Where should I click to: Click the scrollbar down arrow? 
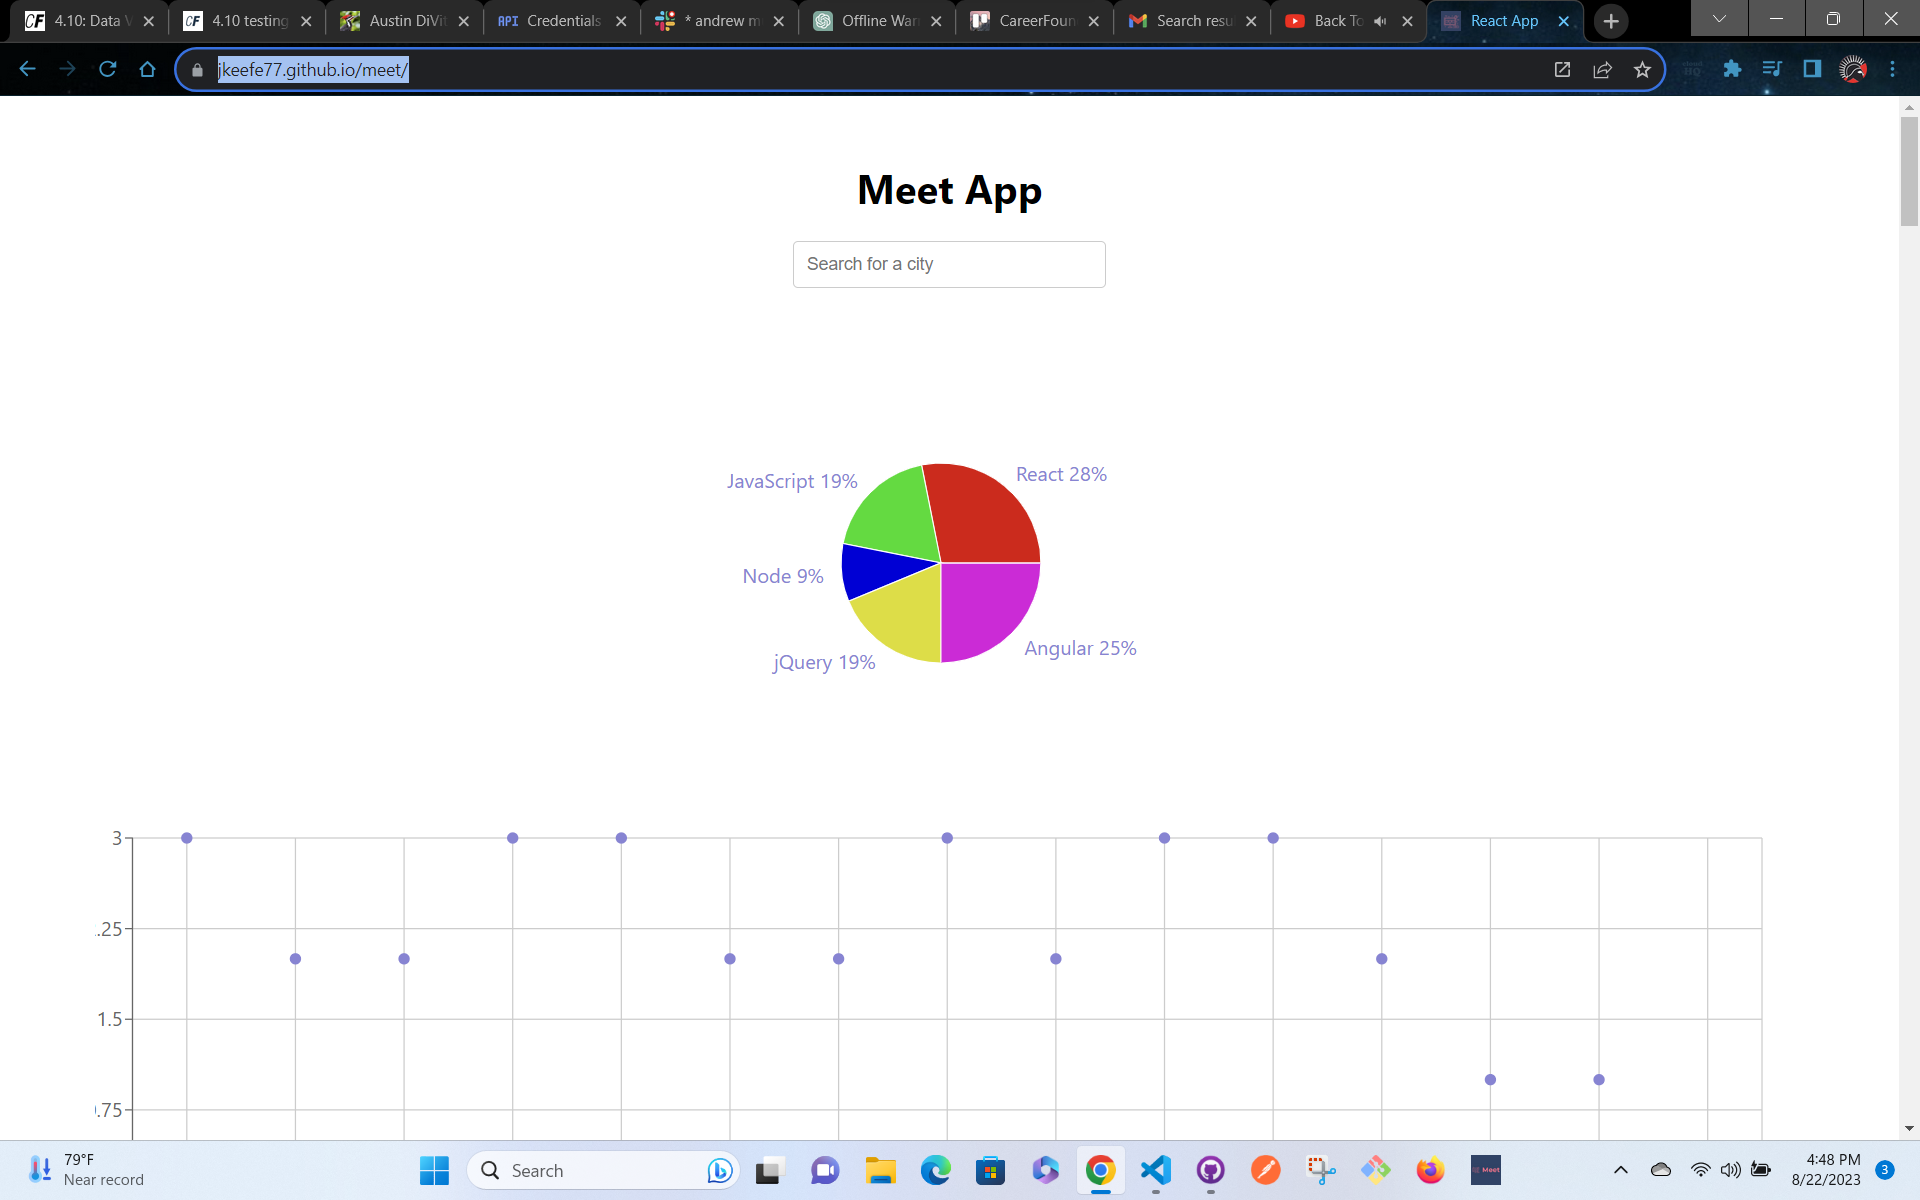(1909, 1128)
